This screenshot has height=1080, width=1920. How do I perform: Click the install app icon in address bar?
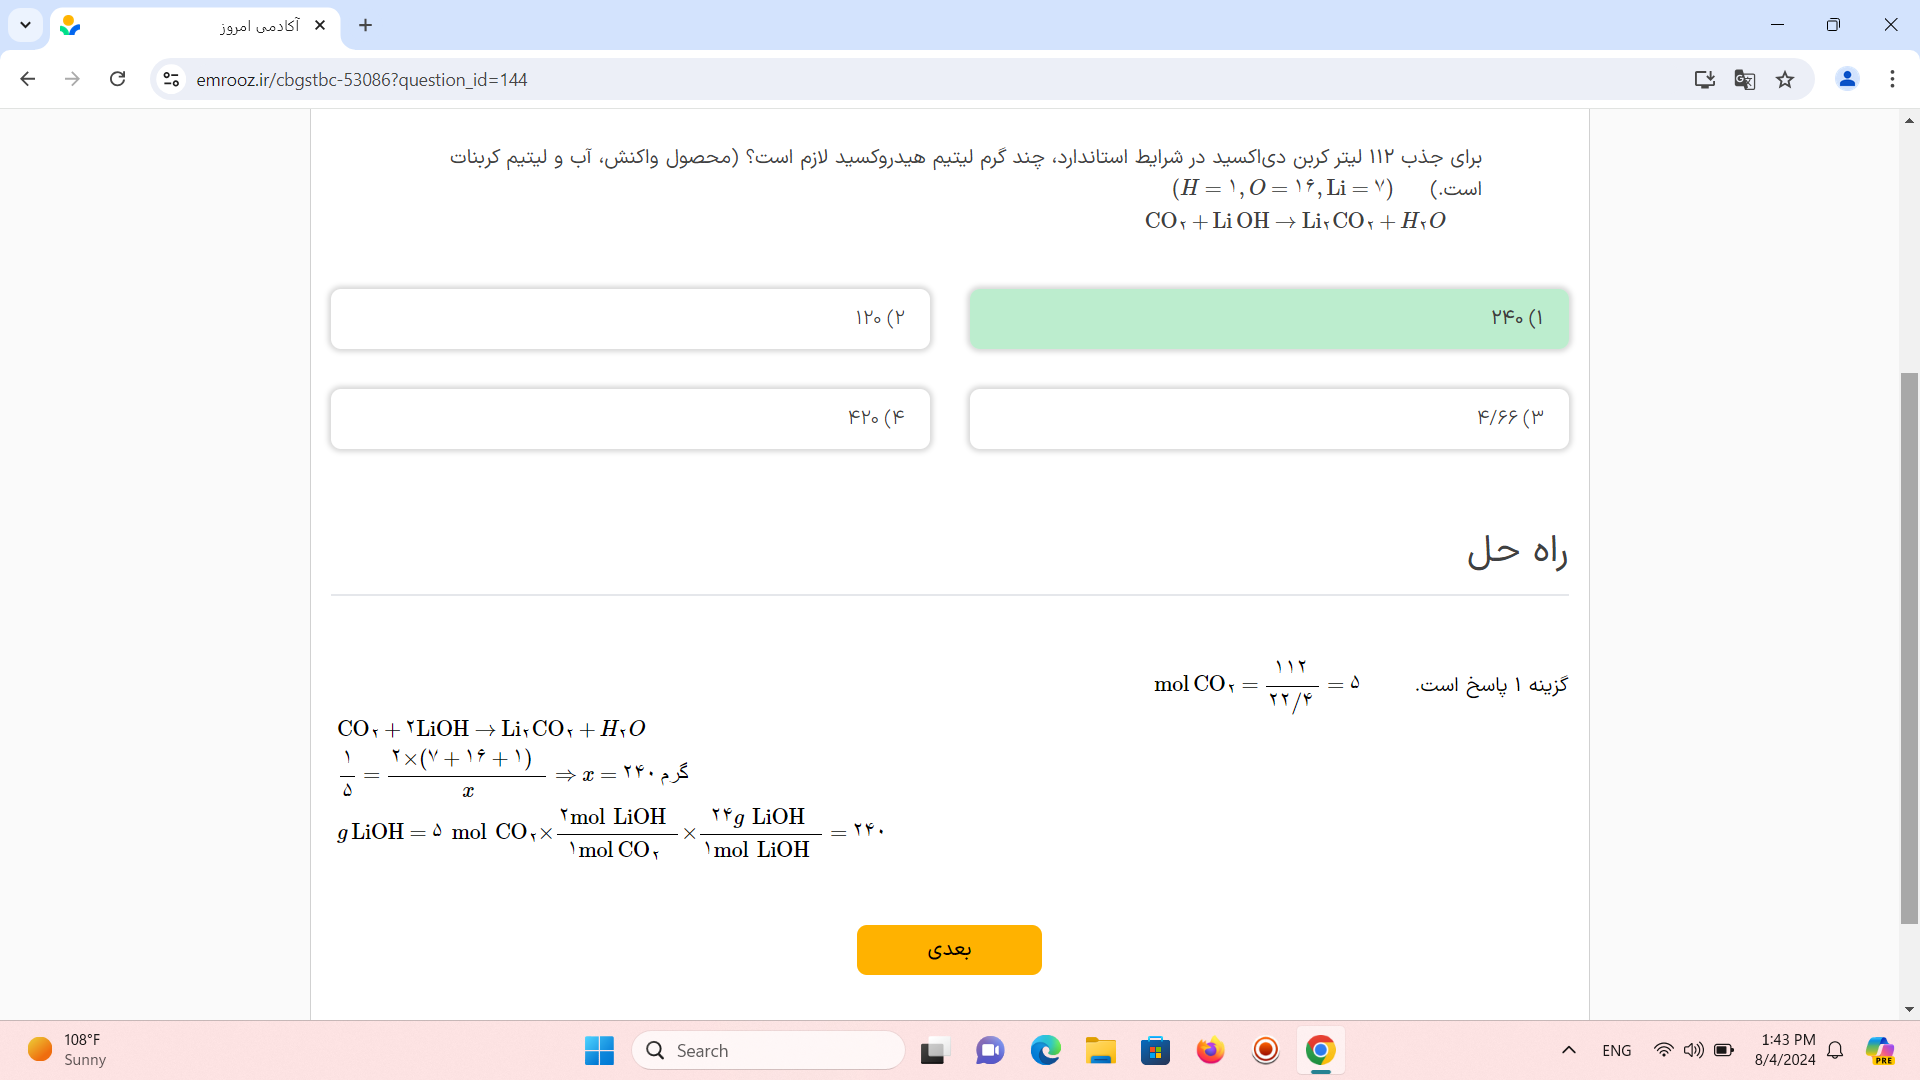pos(1705,79)
